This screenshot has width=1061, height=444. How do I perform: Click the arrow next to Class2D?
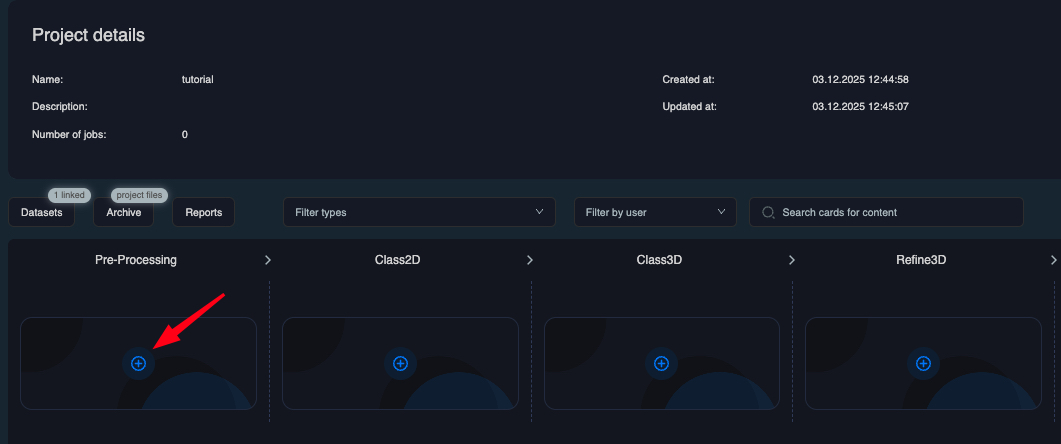[529, 260]
